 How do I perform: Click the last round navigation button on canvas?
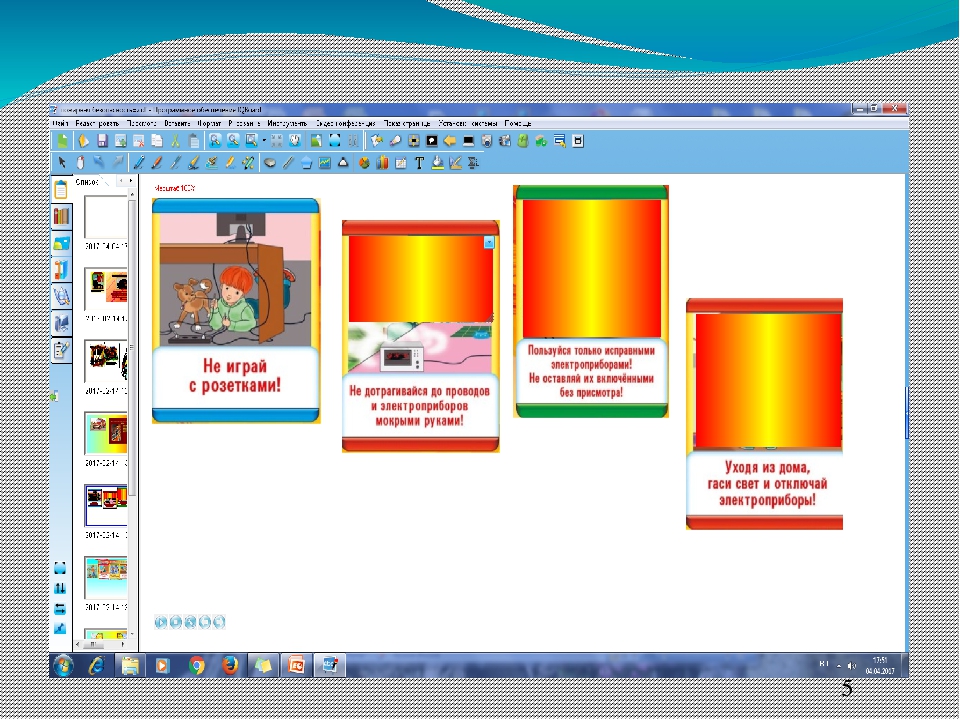click(219, 622)
